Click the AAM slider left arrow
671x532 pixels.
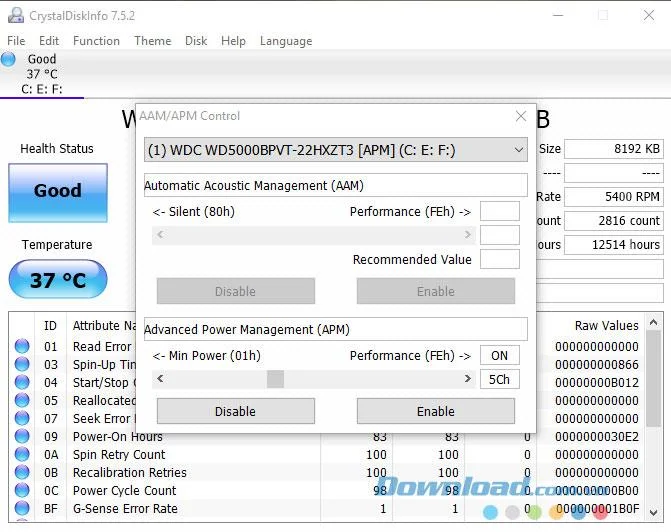coord(160,235)
